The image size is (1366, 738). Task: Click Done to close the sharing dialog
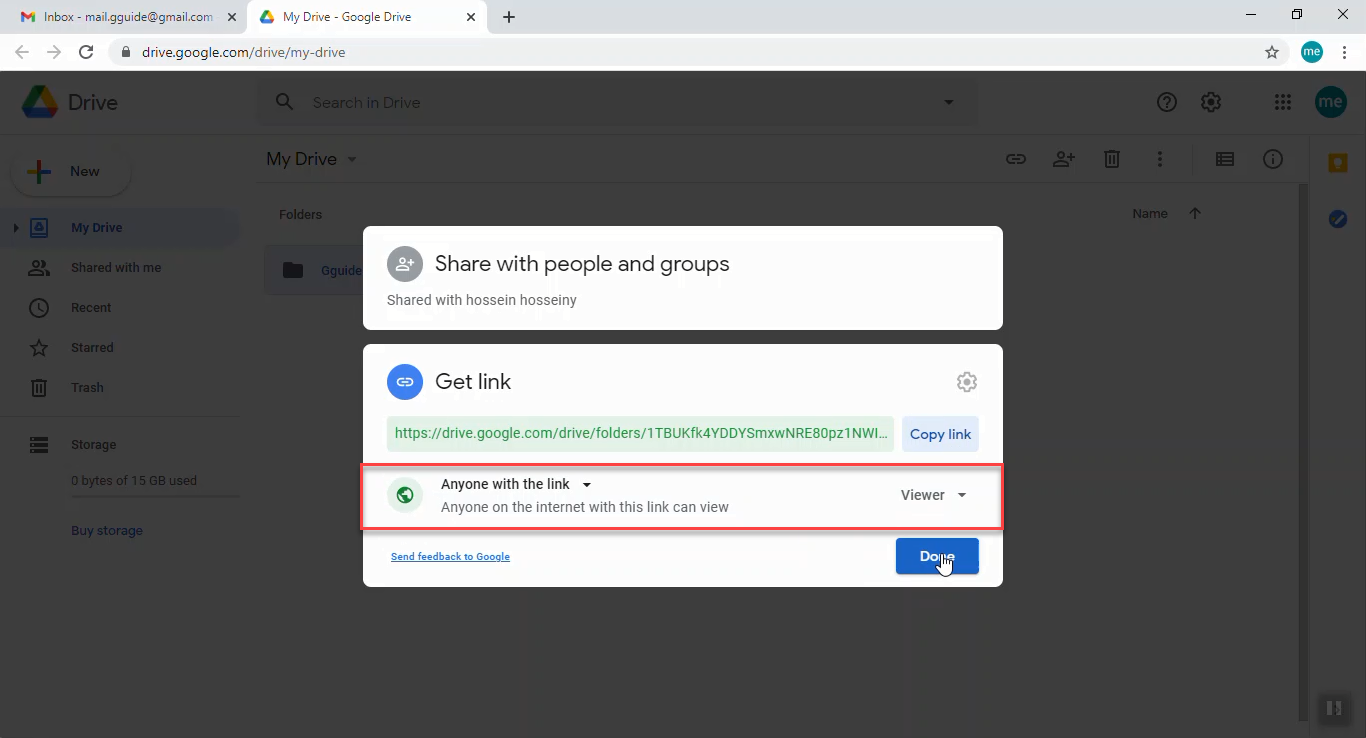coord(936,556)
